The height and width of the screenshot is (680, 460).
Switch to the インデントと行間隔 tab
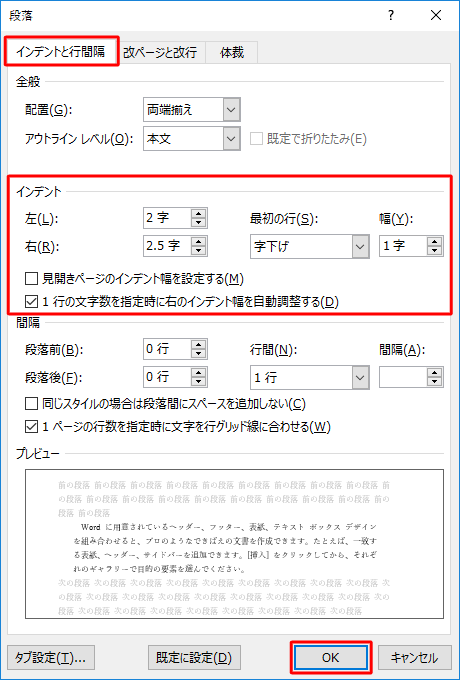click(61, 52)
